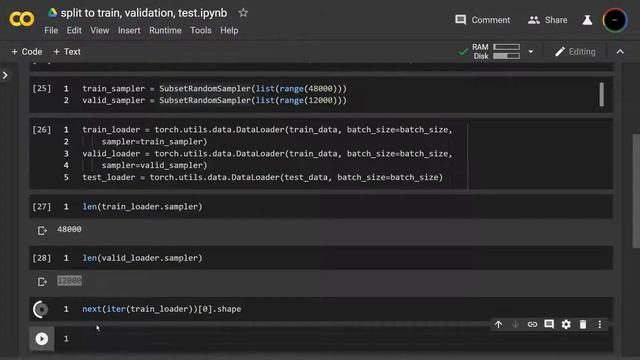This screenshot has width=640, height=360.
Task: Click the valid_sampler line in cell 25
Action: pyautogui.click(x=214, y=100)
